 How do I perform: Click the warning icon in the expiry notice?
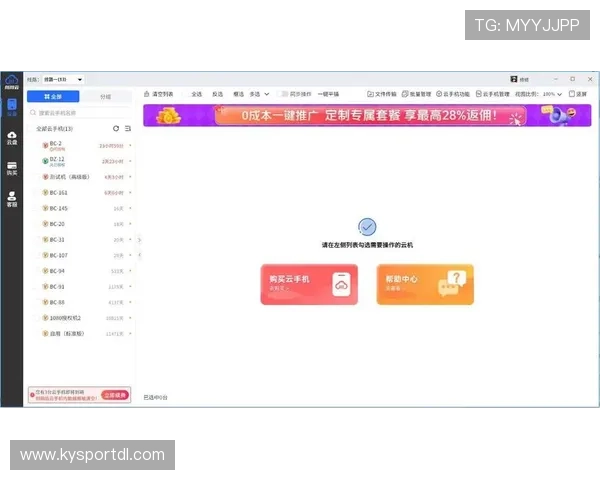click(33, 395)
